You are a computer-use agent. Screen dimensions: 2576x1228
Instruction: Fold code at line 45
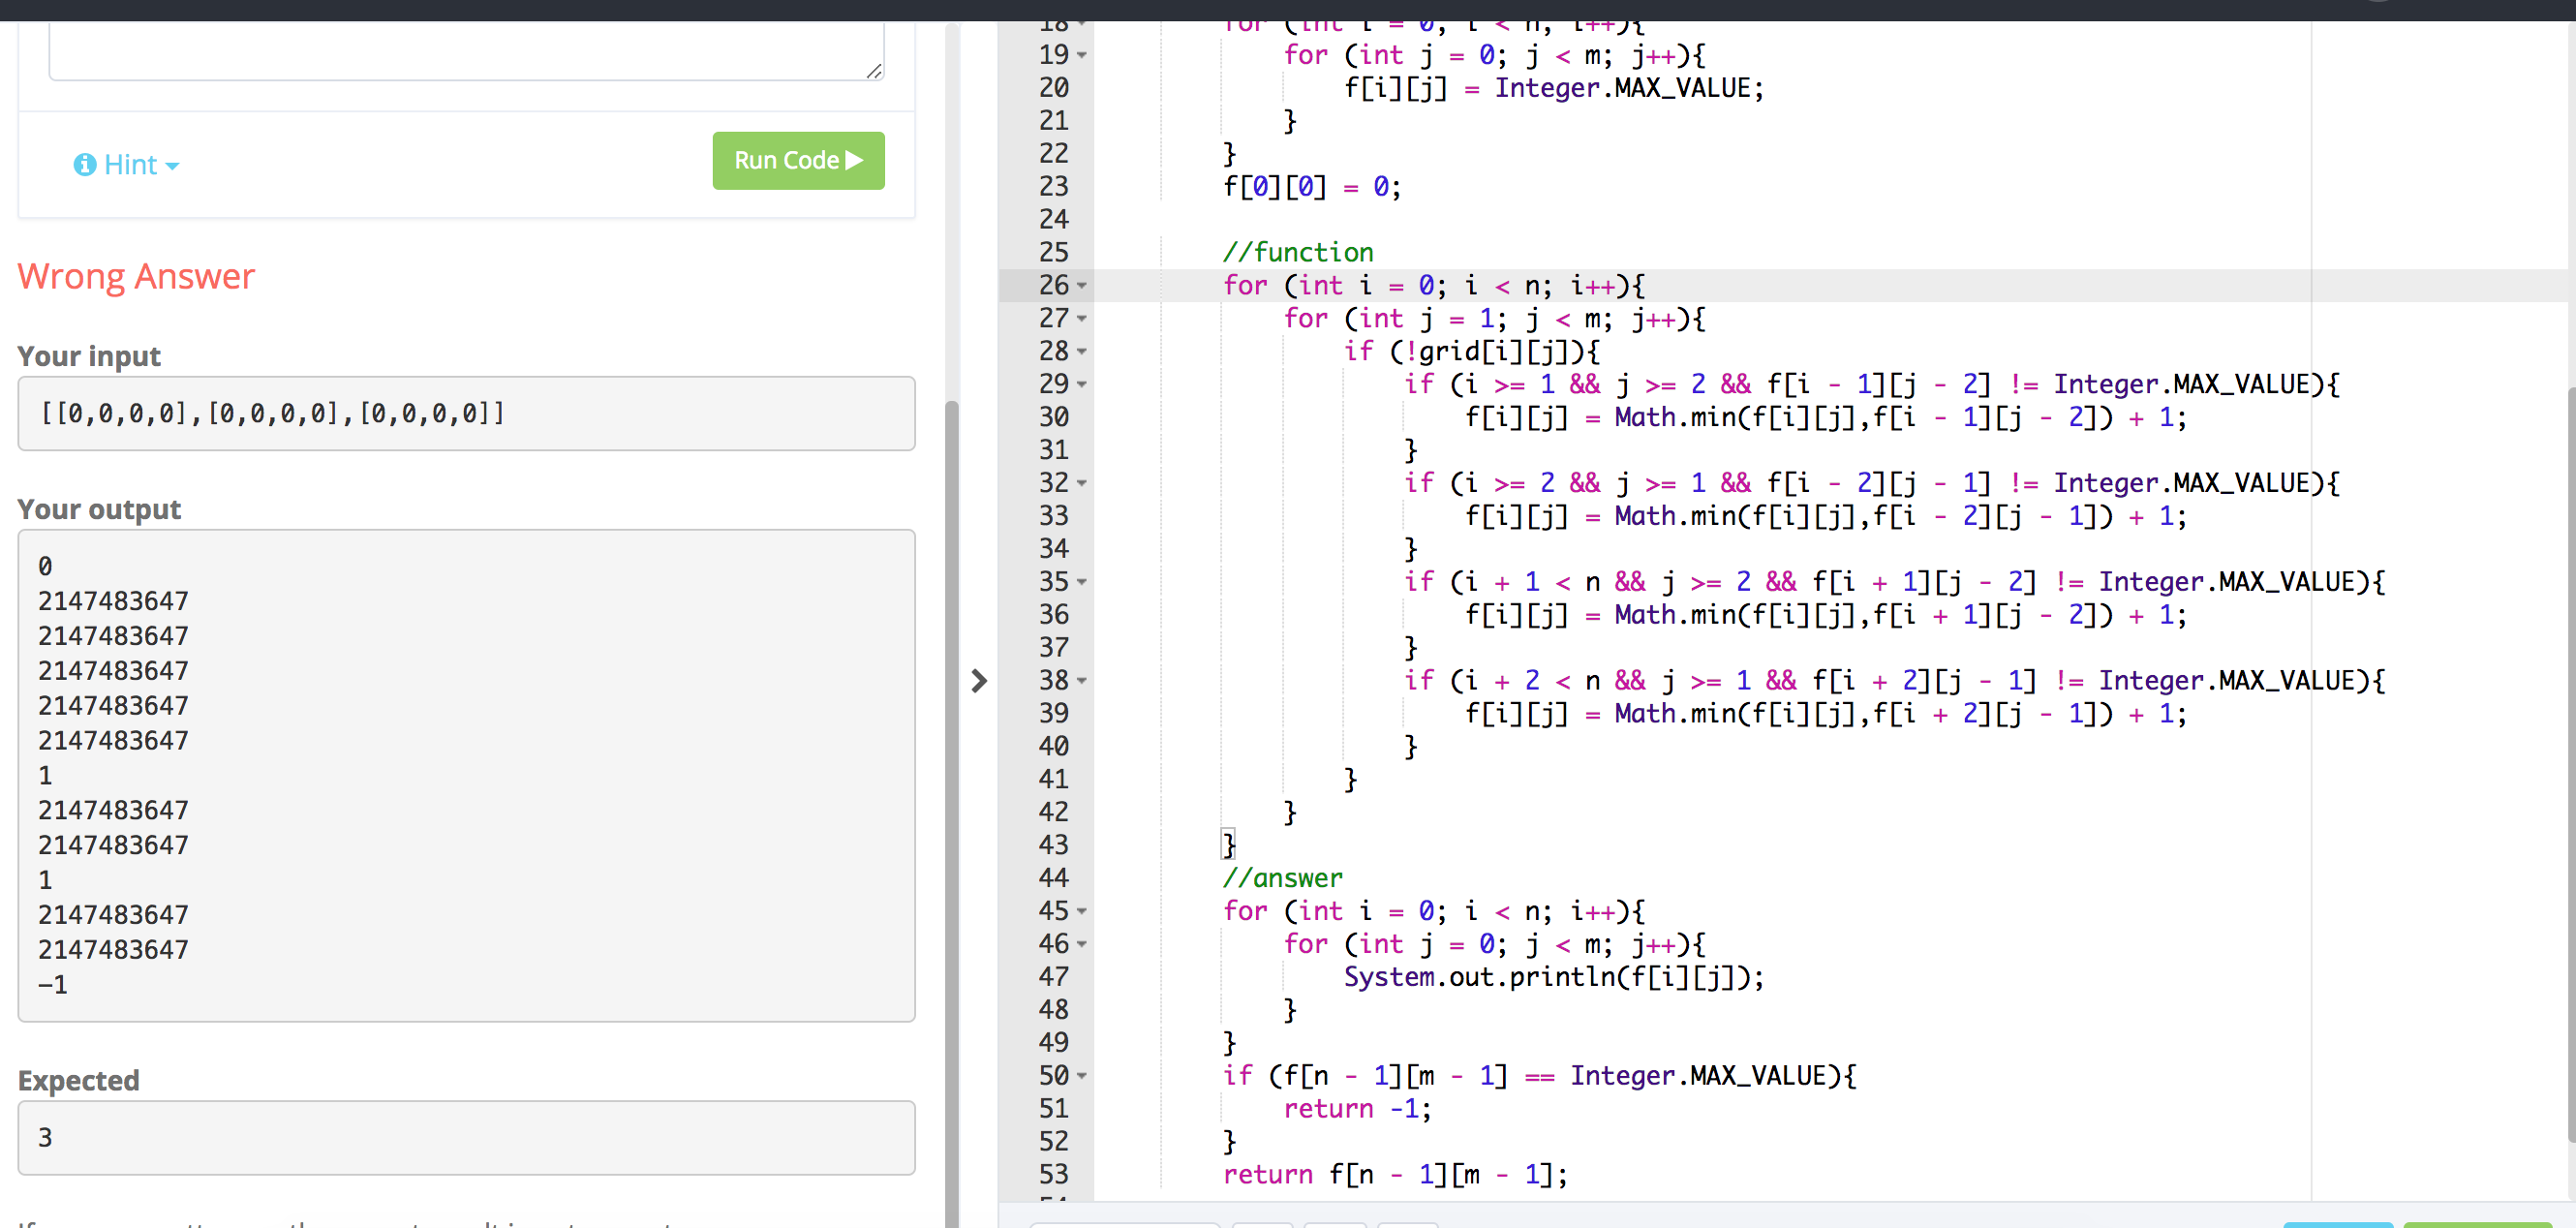1082,912
